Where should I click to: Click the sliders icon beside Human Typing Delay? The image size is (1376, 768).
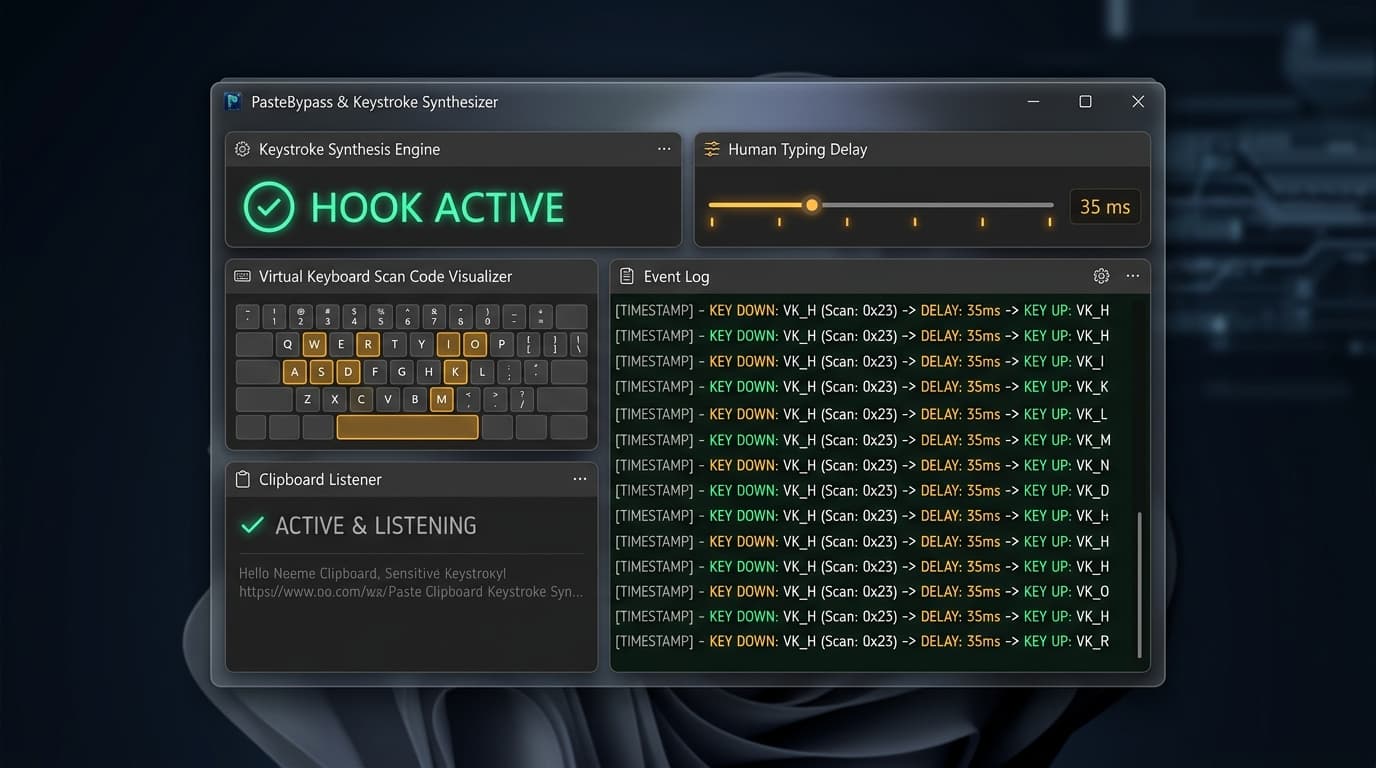(x=712, y=149)
